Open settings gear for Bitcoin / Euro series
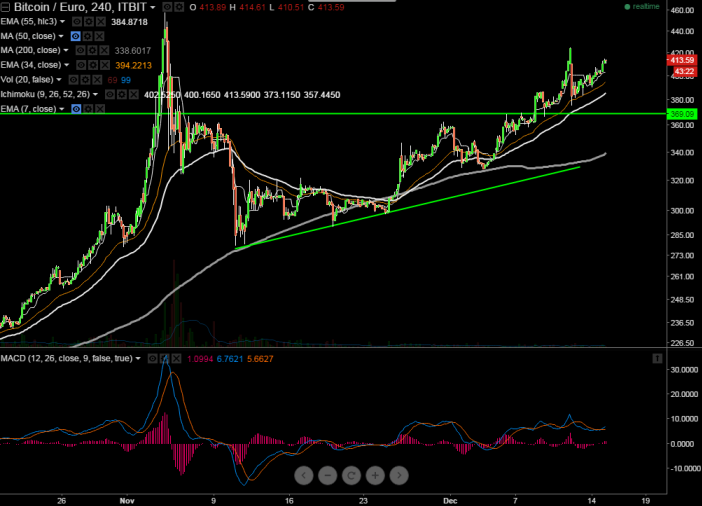The height and width of the screenshot is (506, 702). (x=179, y=7)
